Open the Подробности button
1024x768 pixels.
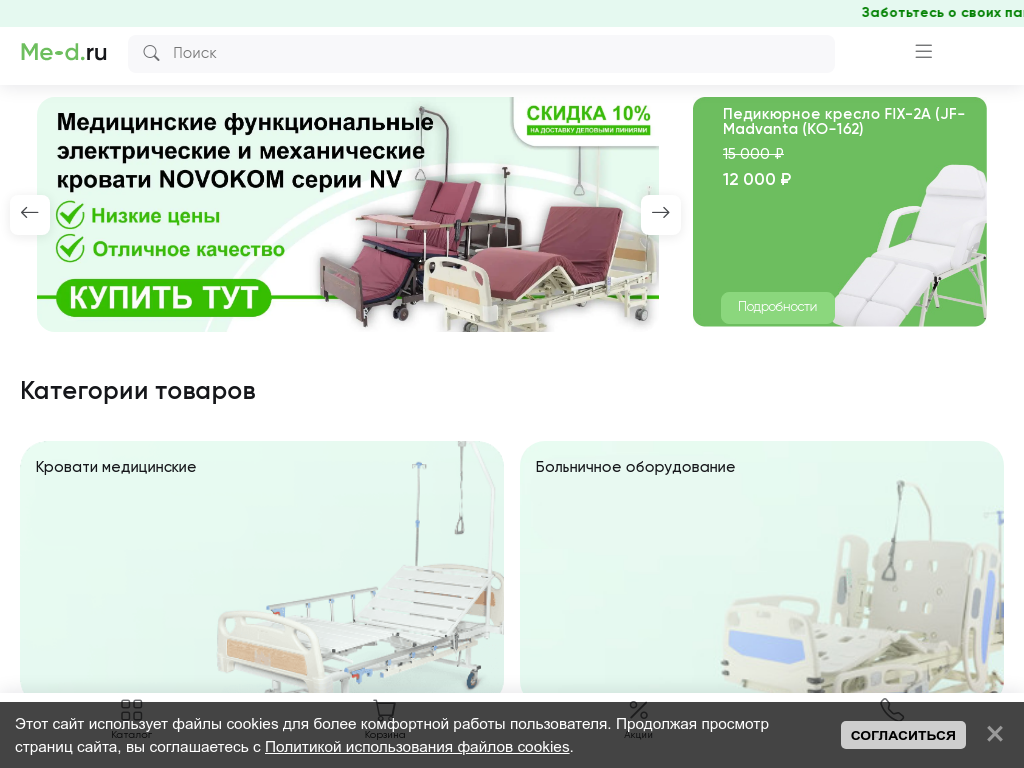777,307
